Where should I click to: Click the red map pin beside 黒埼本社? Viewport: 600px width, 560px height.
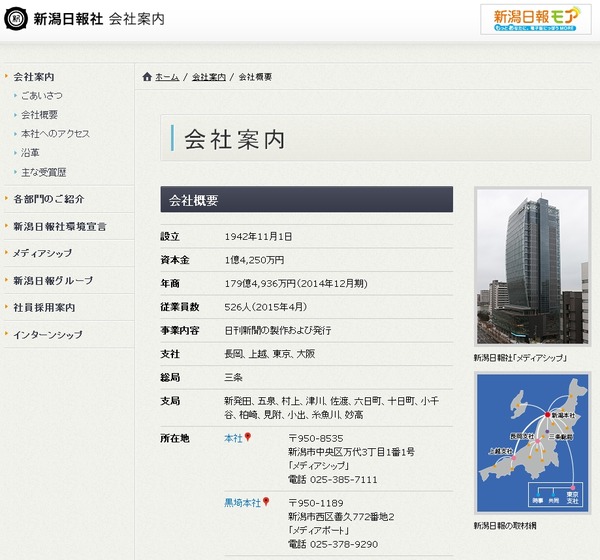pyautogui.click(x=266, y=501)
